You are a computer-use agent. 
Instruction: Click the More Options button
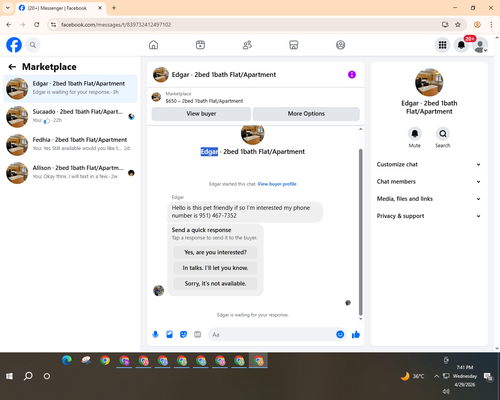coord(306,114)
